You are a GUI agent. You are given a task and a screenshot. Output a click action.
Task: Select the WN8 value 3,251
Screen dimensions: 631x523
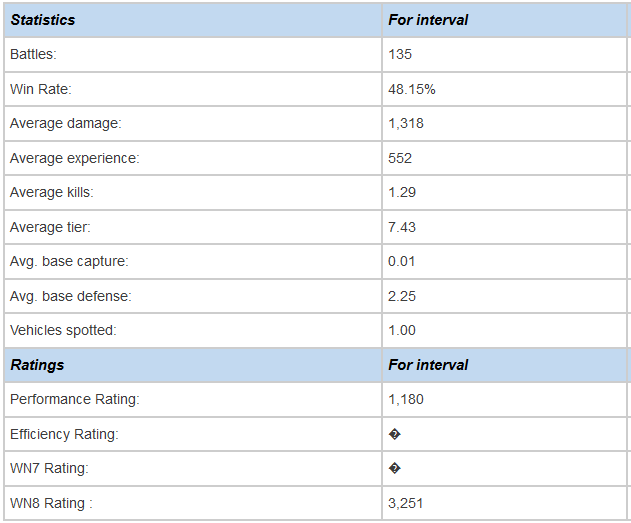coord(405,503)
